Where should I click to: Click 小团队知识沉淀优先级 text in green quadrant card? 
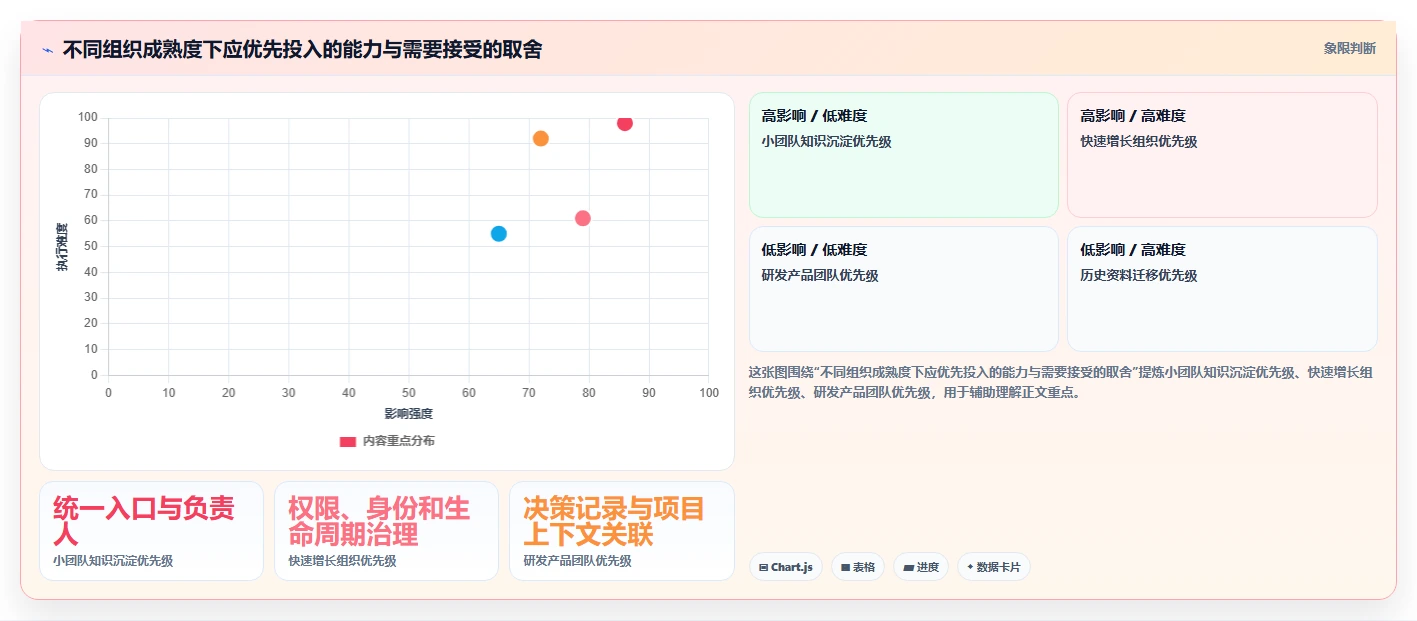(x=826, y=142)
